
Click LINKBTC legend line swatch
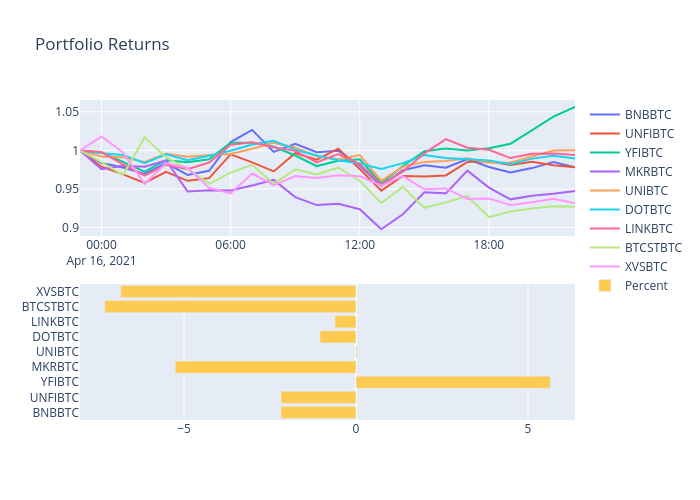point(604,229)
